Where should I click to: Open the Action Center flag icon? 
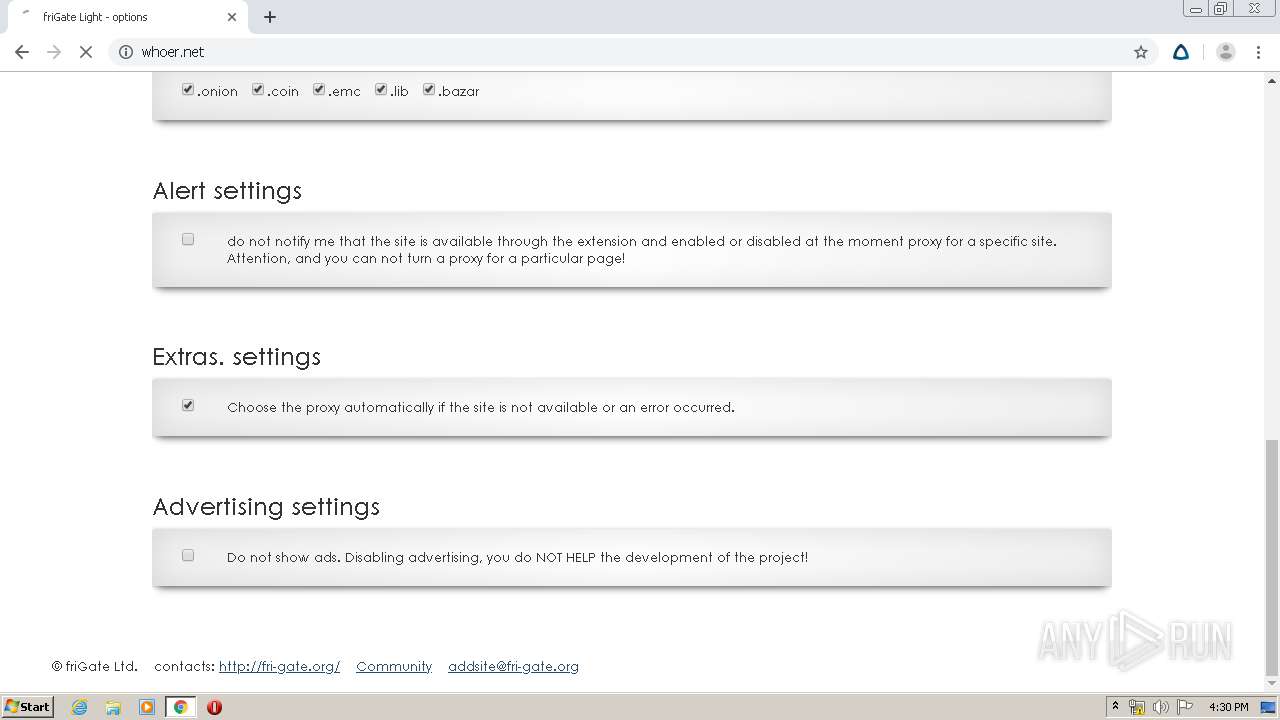point(1185,707)
